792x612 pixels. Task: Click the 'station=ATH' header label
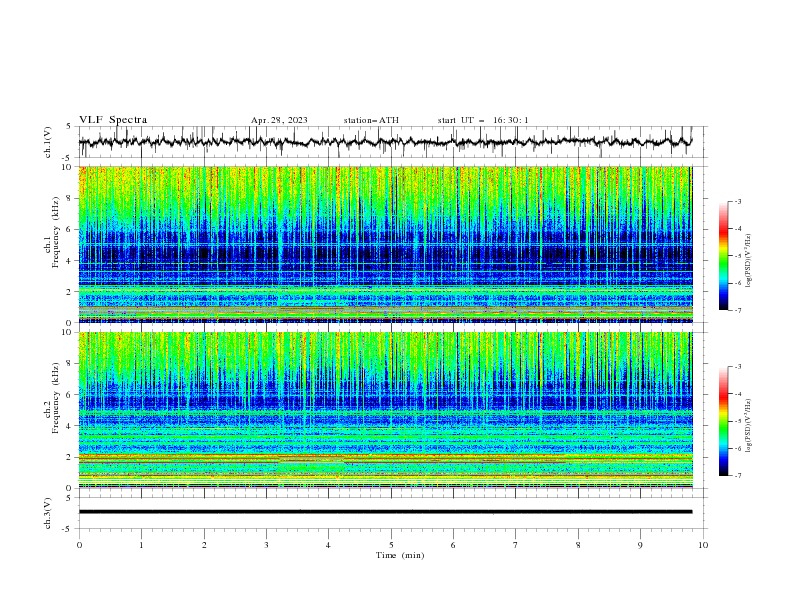pyautogui.click(x=371, y=120)
